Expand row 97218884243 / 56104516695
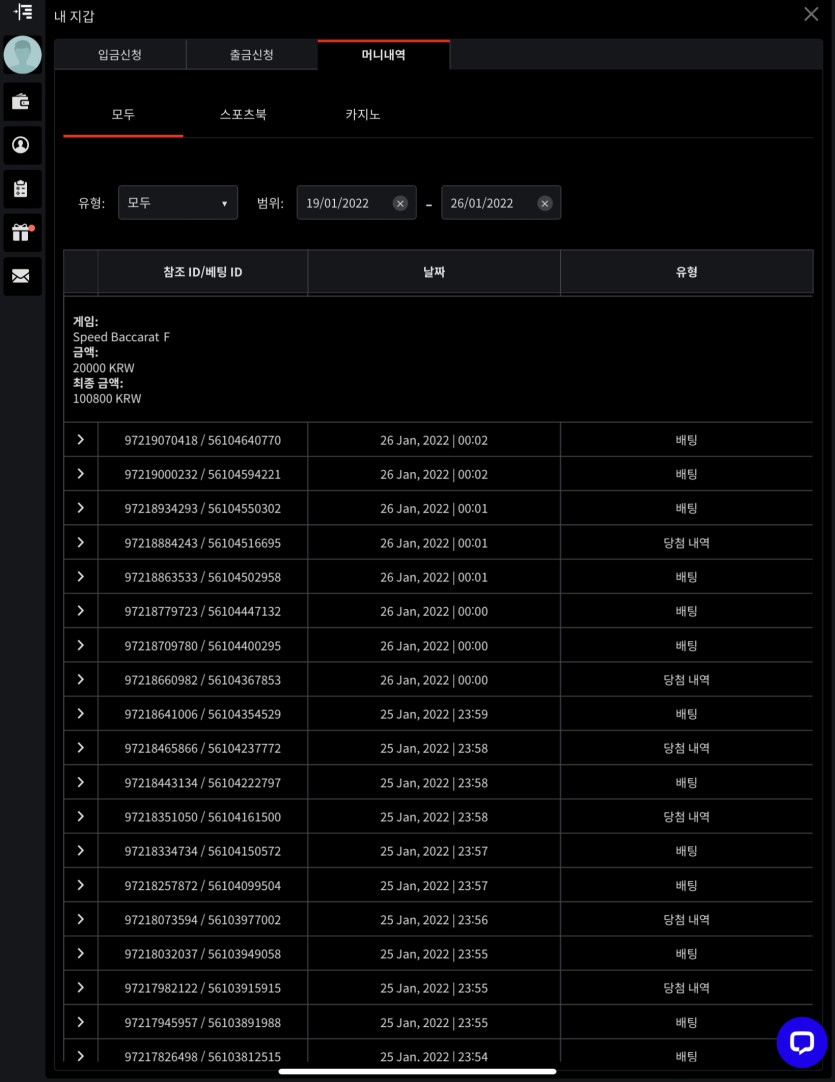The width and height of the screenshot is (835, 1082). (81, 542)
